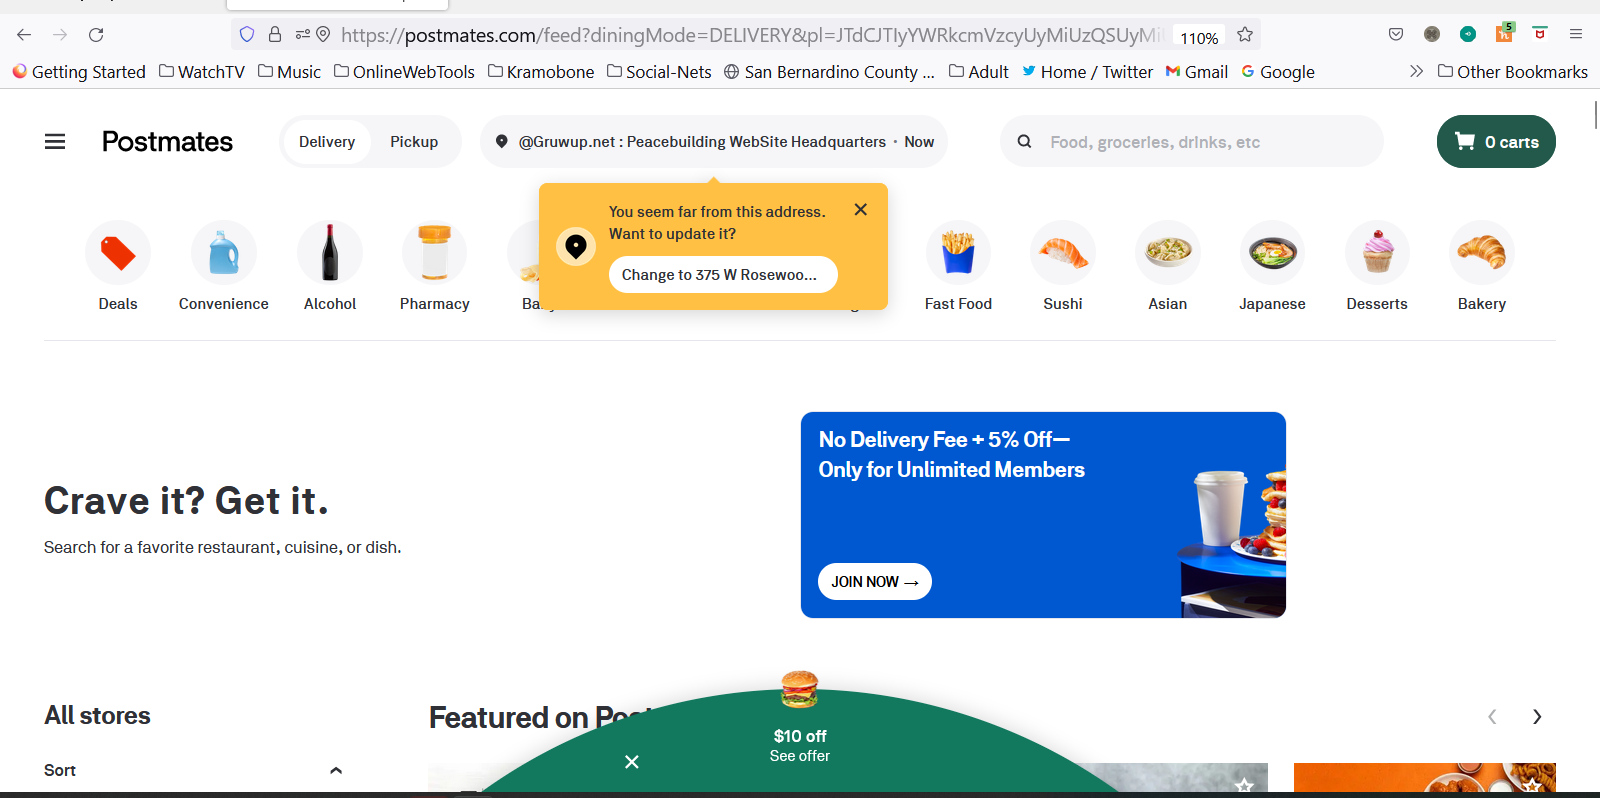Collapse the Sort section
Viewport: 1600px width, 798px height.
click(336, 770)
